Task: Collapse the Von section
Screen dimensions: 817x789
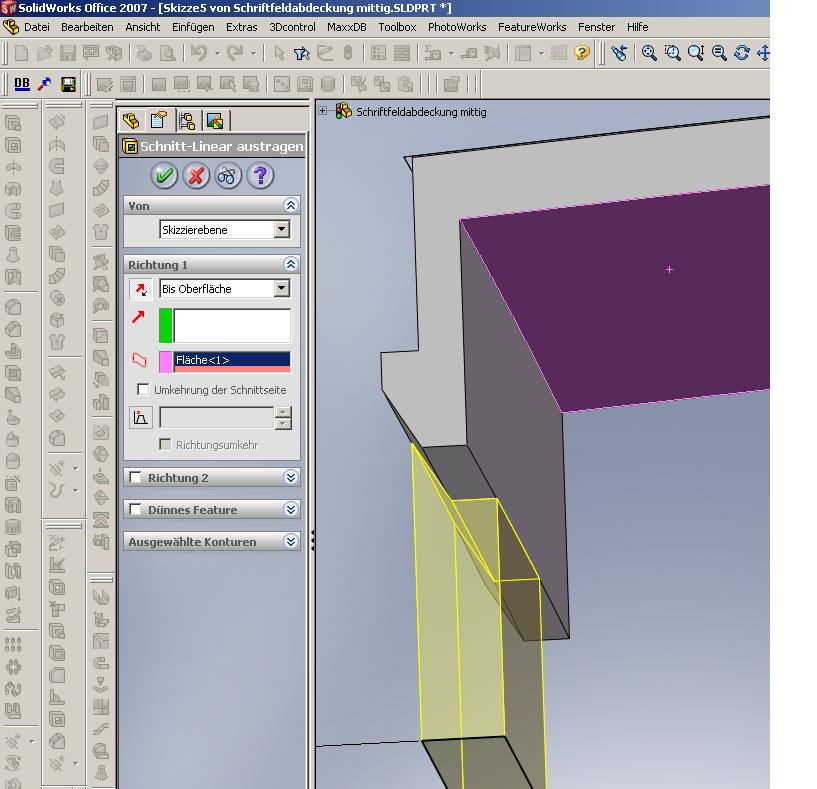Action: click(x=290, y=205)
